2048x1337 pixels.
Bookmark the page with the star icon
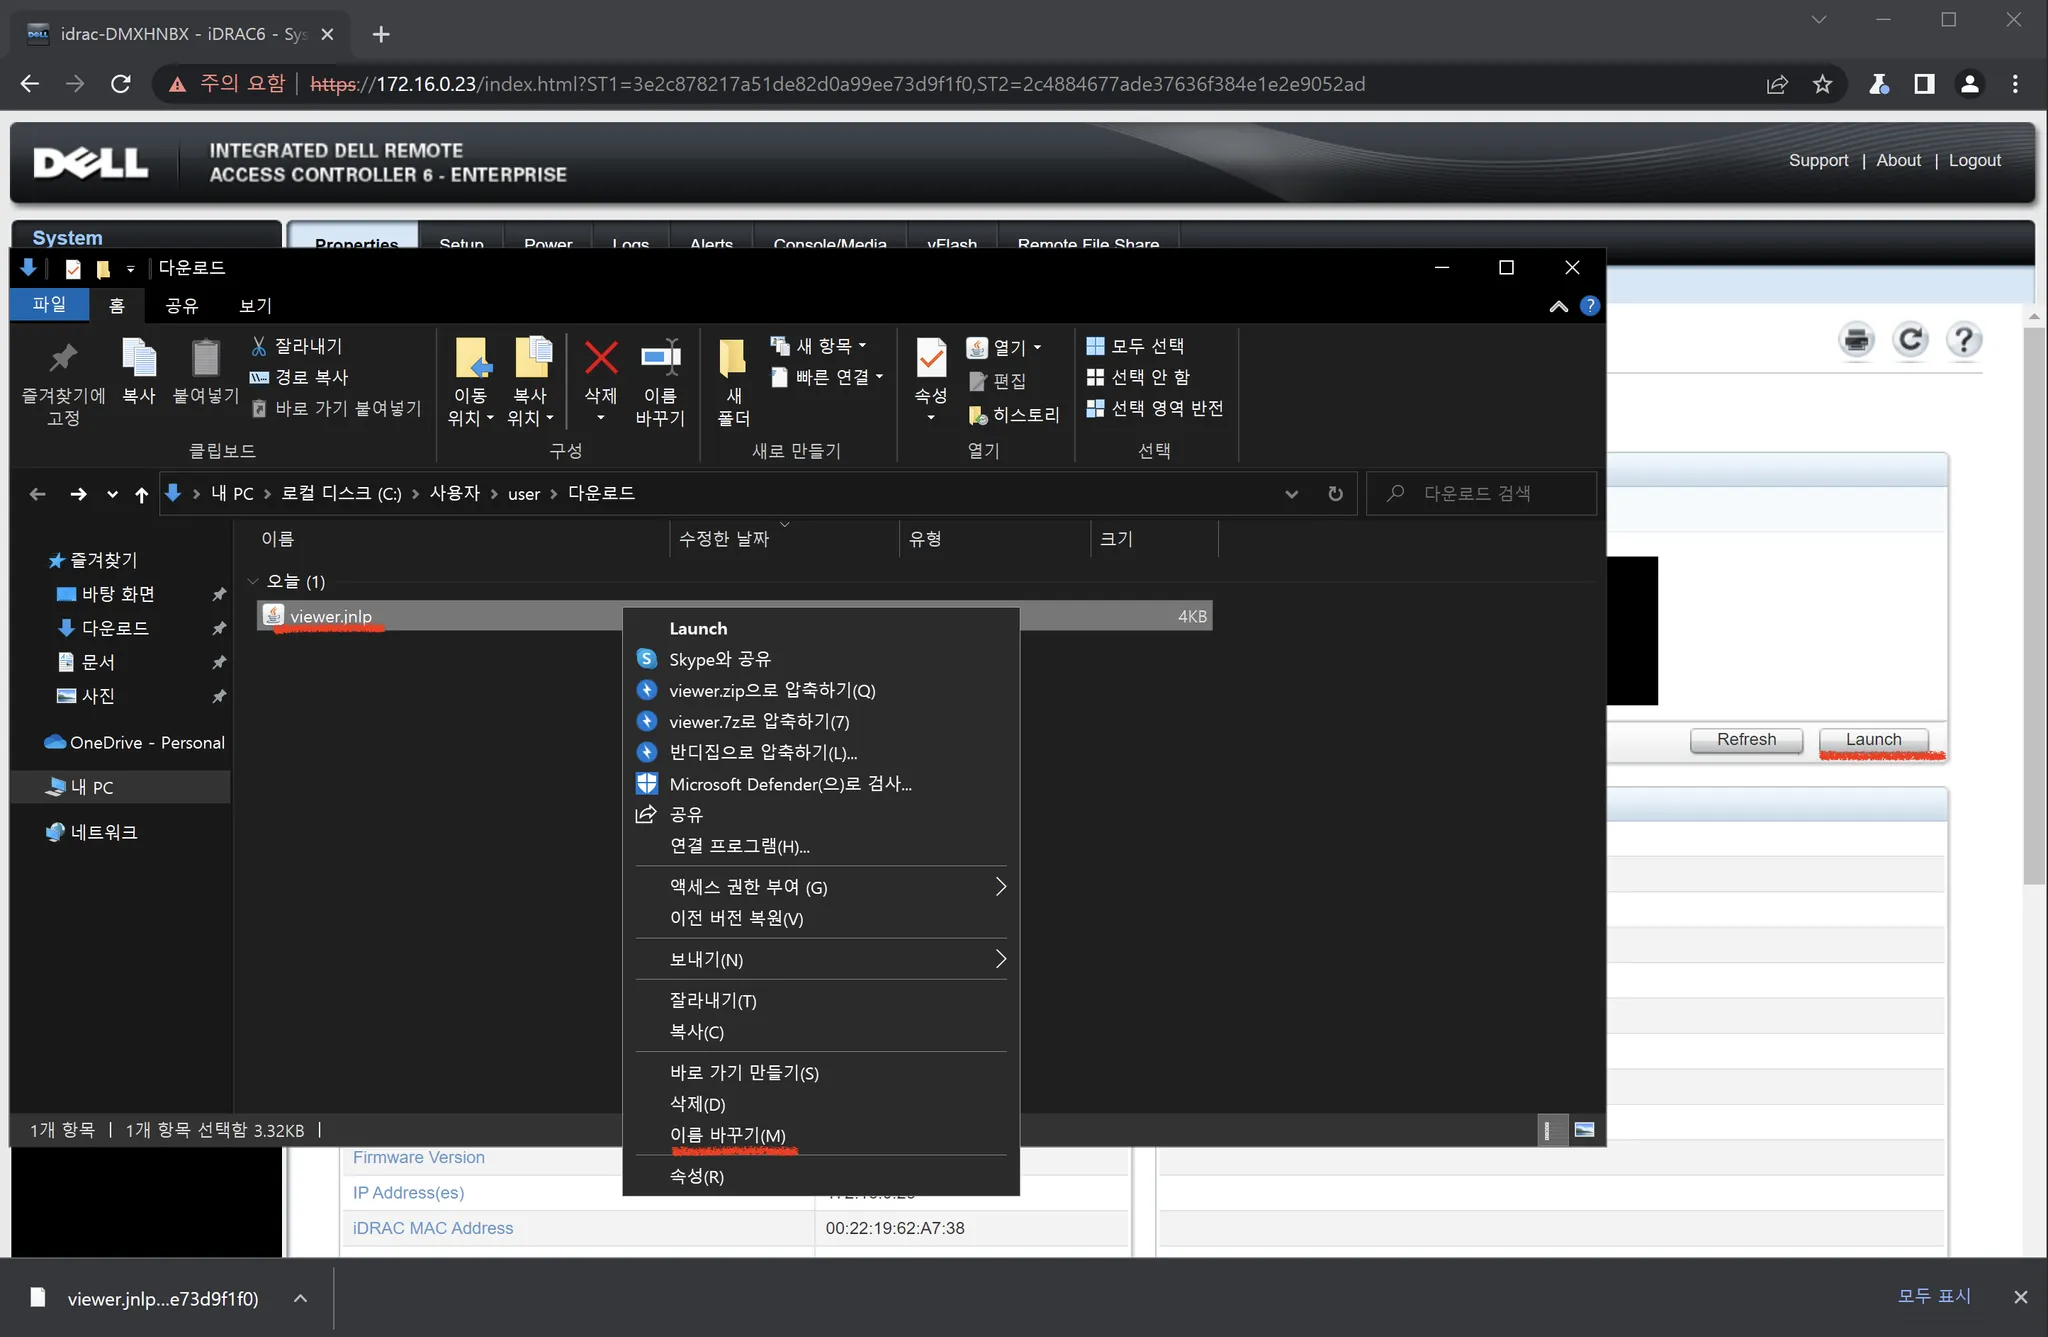pyautogui.click(x=1822, y=84)
